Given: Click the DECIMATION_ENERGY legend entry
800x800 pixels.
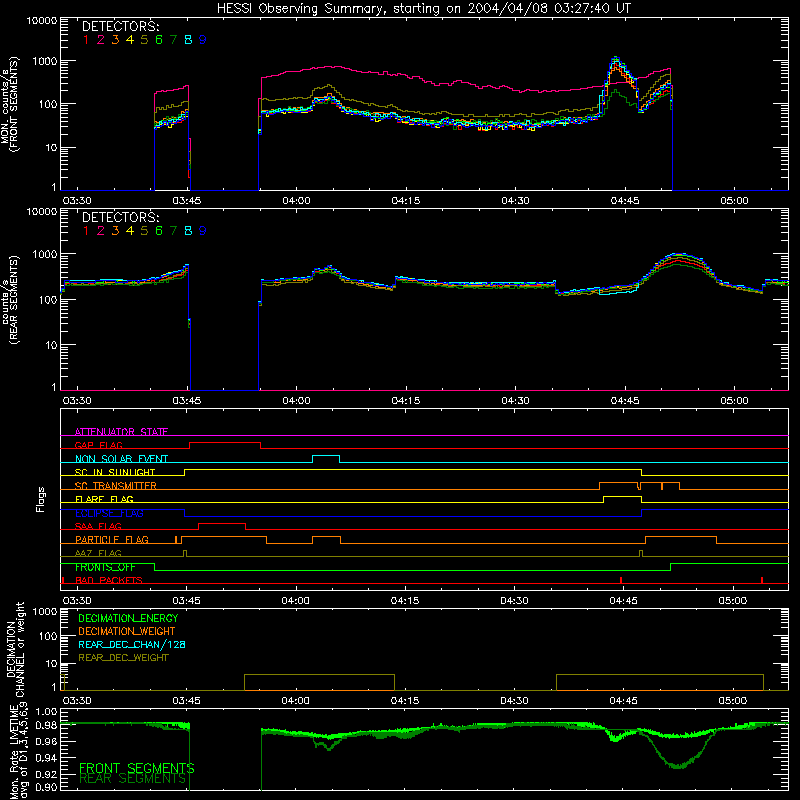Looking at the screenshot, I should point(128,618).
